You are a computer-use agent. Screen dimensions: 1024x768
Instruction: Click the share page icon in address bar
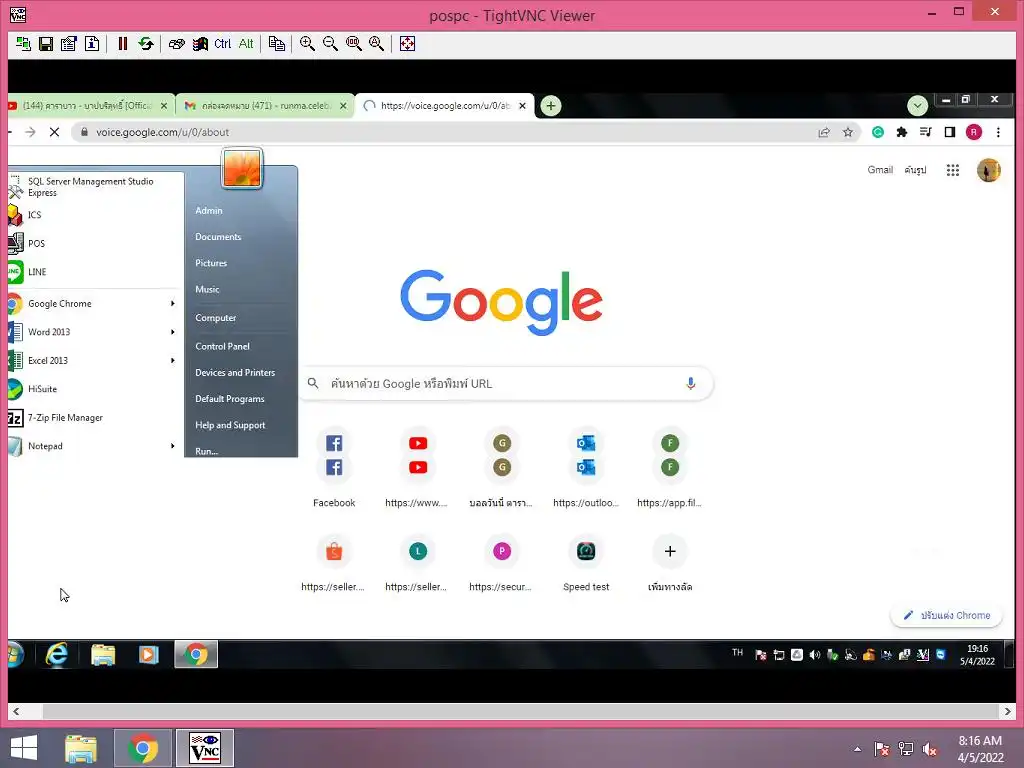pos(824,132)
